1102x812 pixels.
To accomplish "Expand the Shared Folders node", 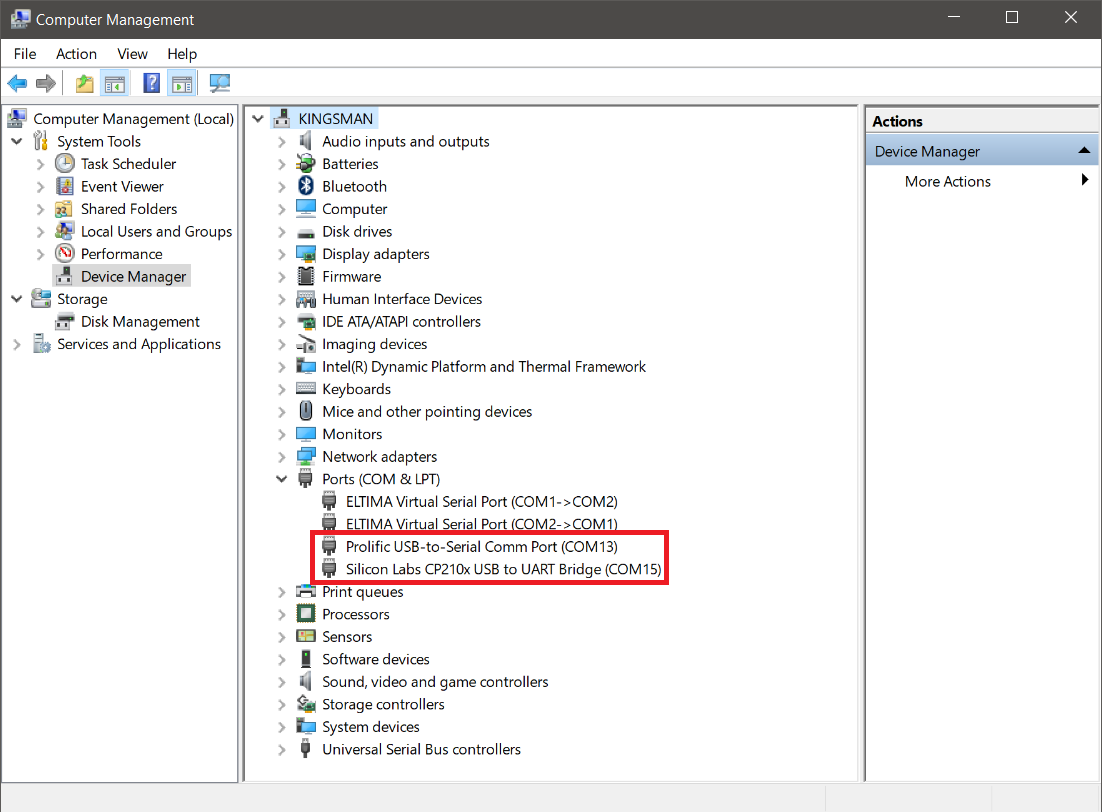I will tap(41, 209).
